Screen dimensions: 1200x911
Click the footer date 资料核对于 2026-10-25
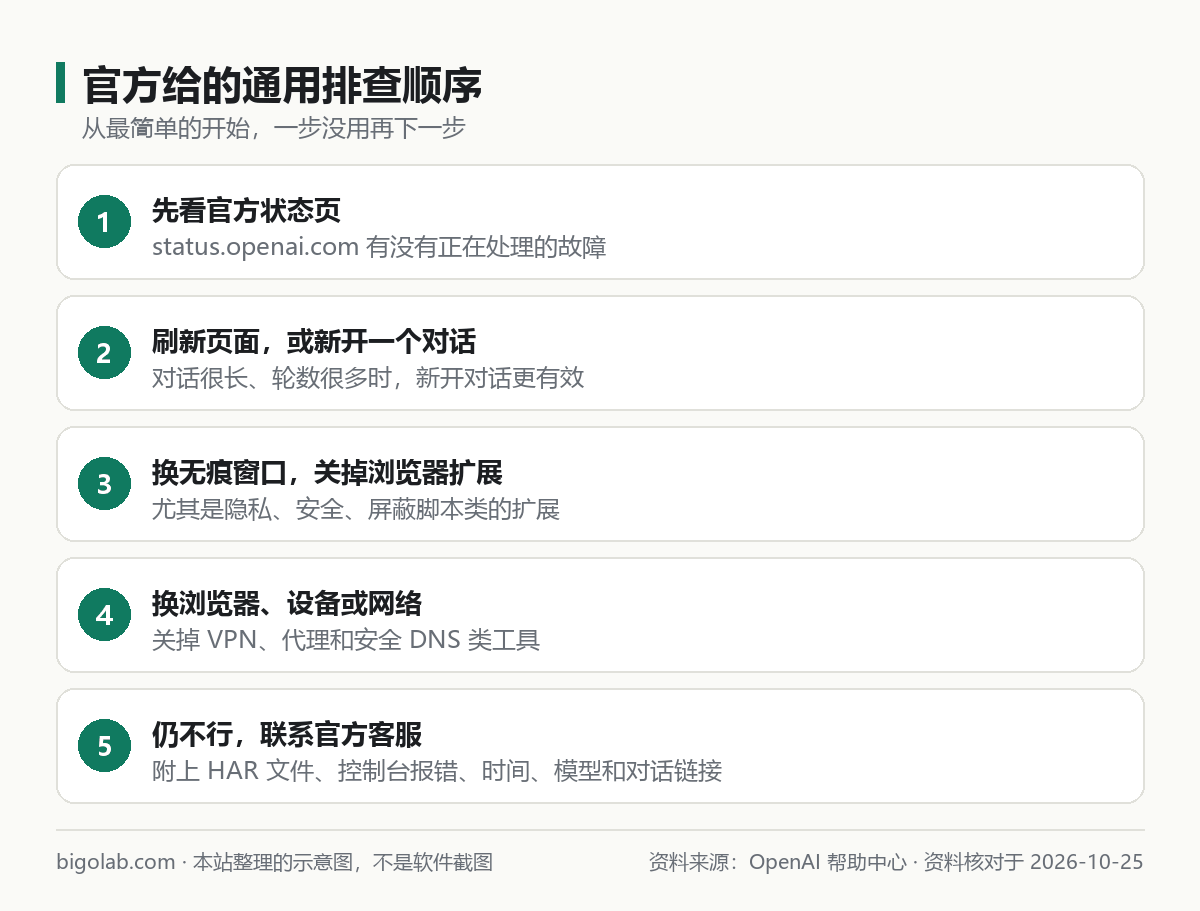(x=1033, y=862)
